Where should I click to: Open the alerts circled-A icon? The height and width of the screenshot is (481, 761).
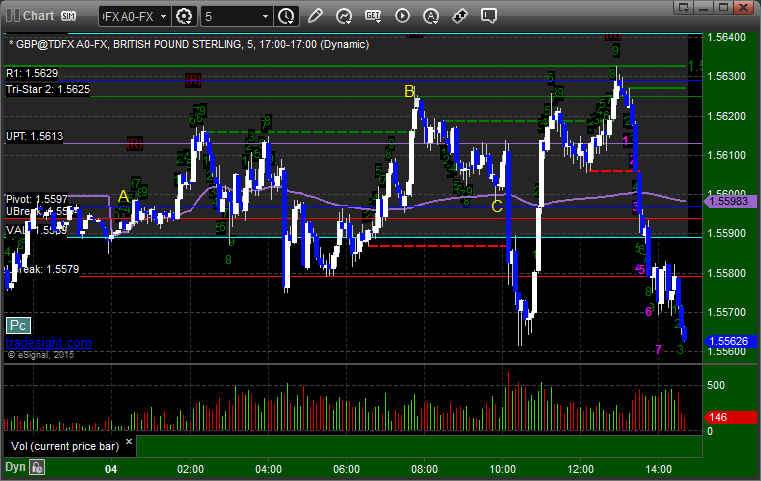click(431, 16)
